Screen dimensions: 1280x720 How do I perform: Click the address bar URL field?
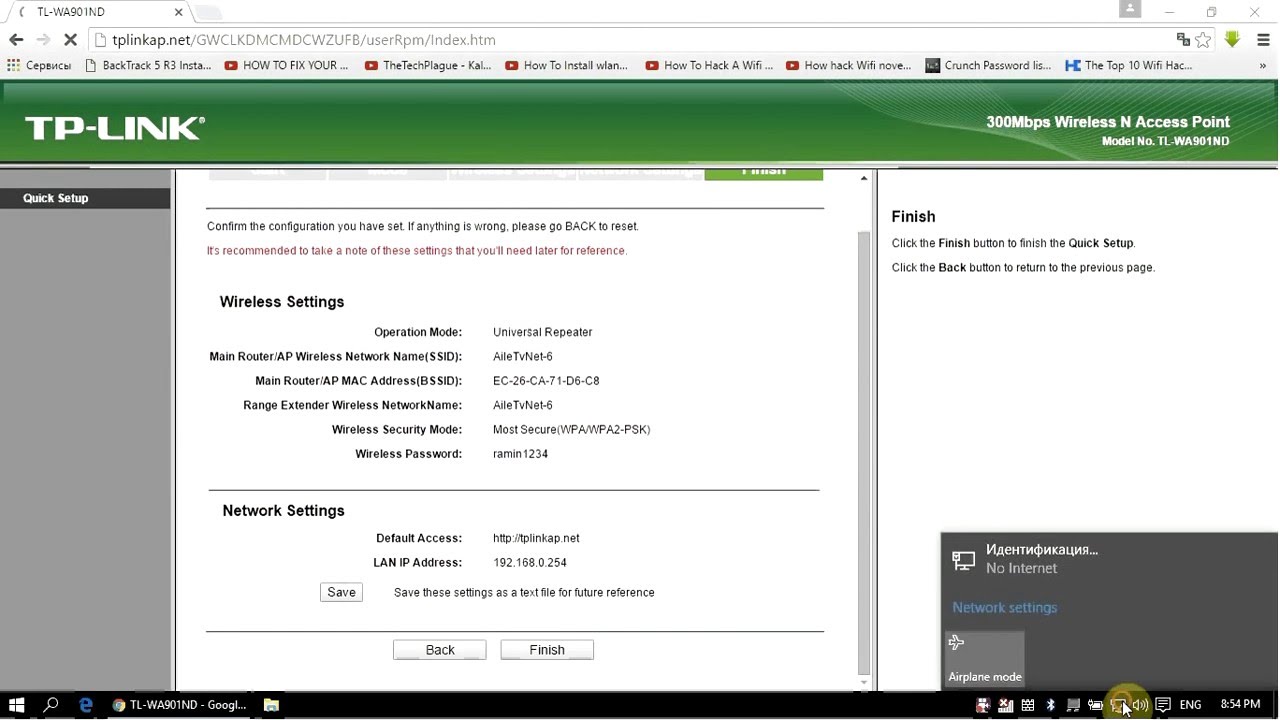630,40
